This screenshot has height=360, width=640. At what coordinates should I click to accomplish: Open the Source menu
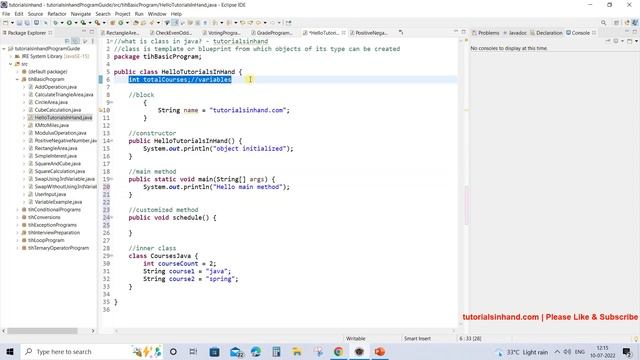[x=35, y=14]
